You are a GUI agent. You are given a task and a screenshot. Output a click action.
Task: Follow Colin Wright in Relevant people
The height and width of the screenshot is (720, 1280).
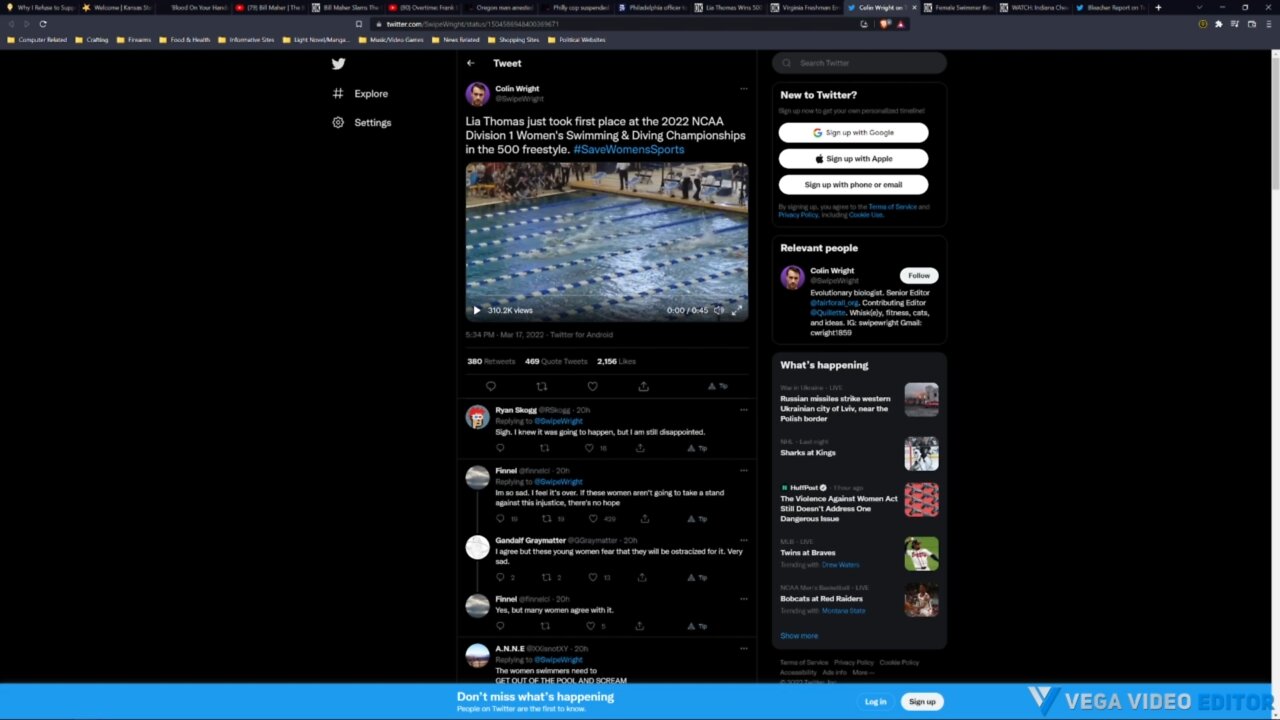(919, 275)
